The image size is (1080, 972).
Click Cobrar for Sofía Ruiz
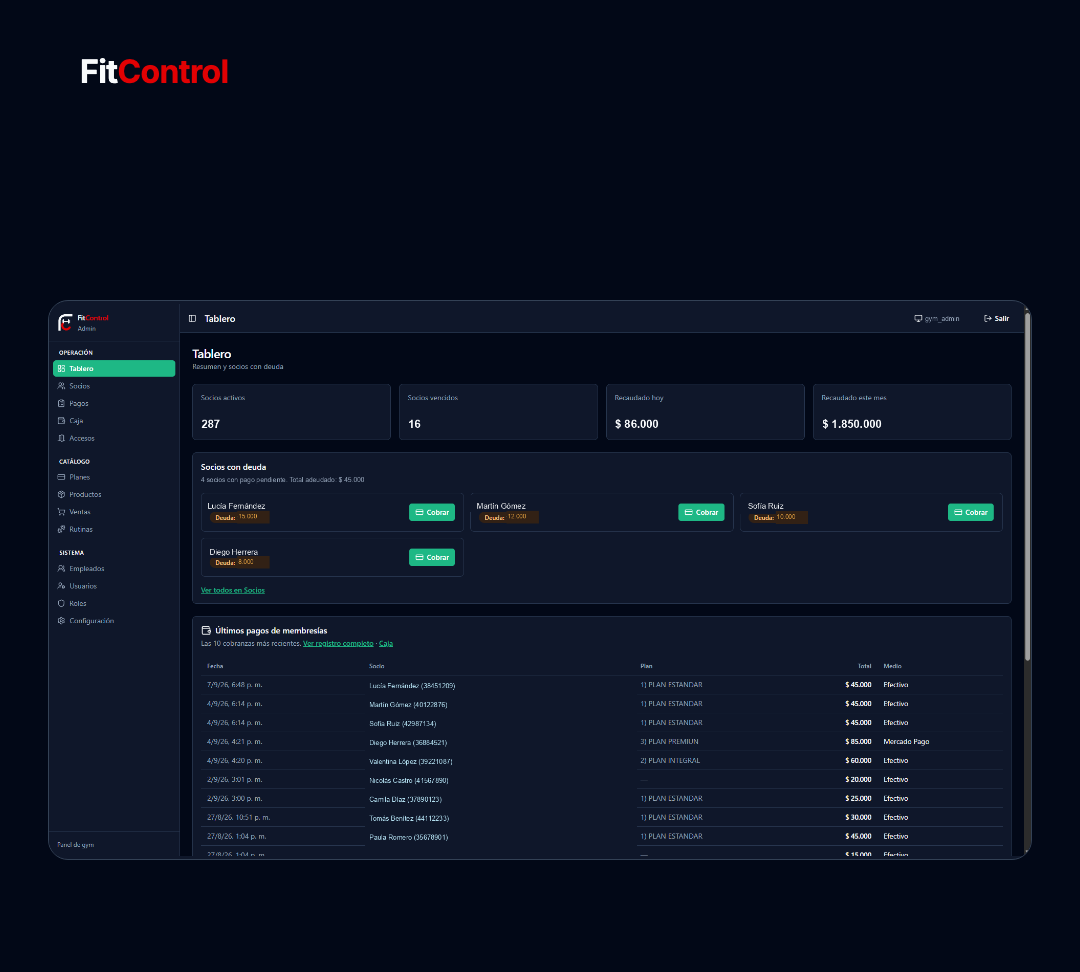click(970, 513)
